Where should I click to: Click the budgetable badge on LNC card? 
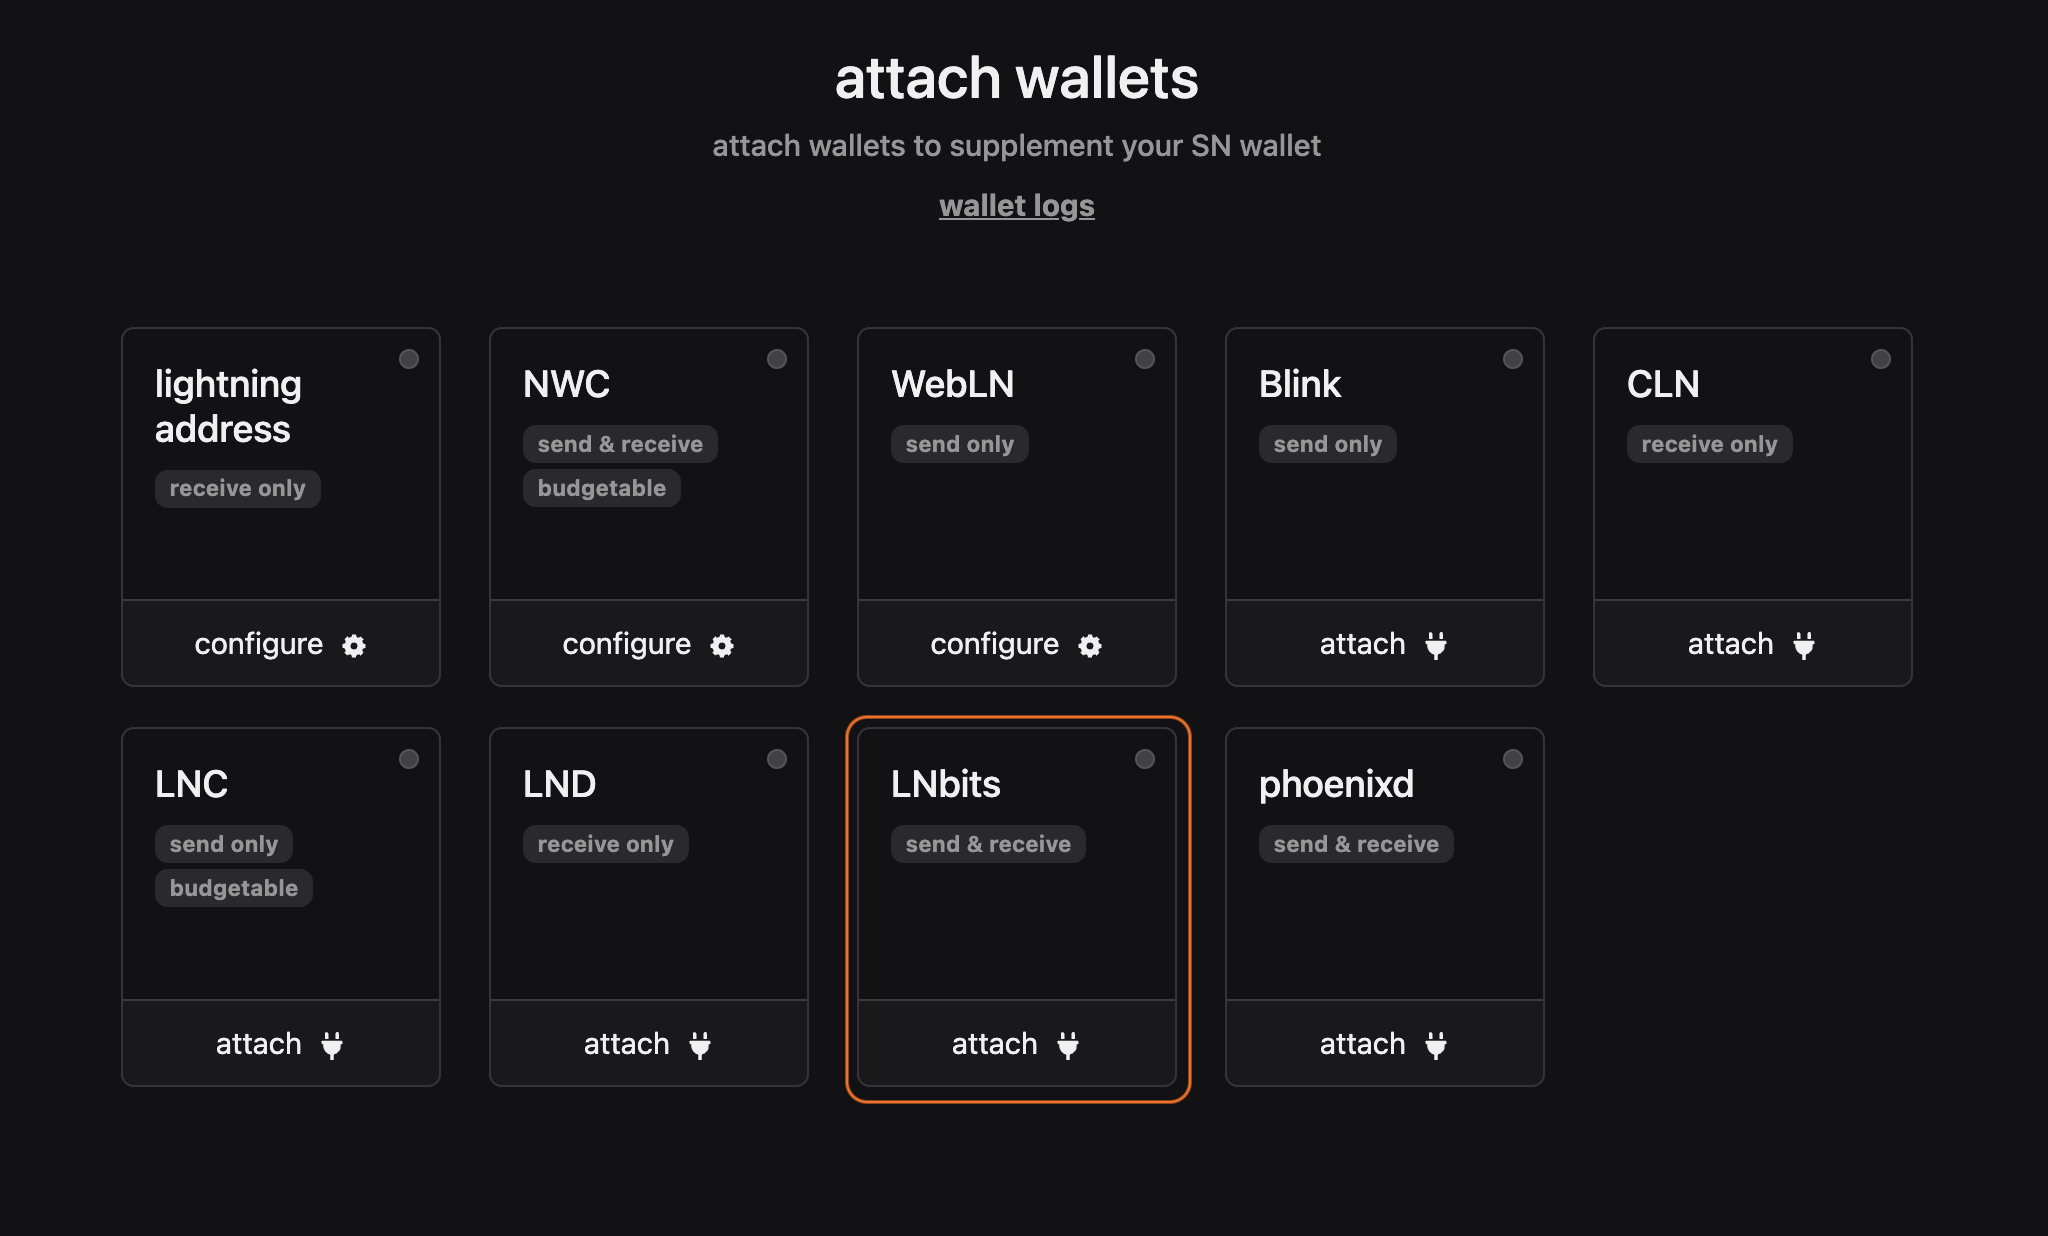pyautogui.click(x=234, y=888)
